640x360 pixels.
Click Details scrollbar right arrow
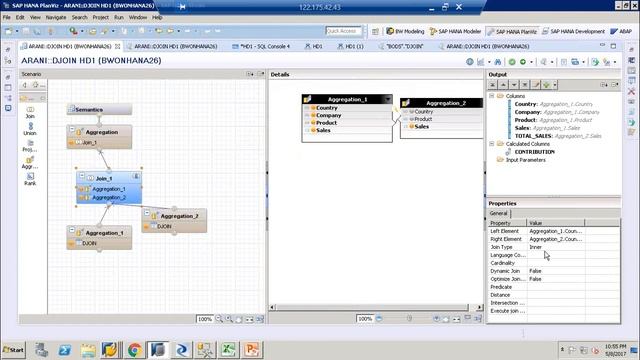point(479,307)
